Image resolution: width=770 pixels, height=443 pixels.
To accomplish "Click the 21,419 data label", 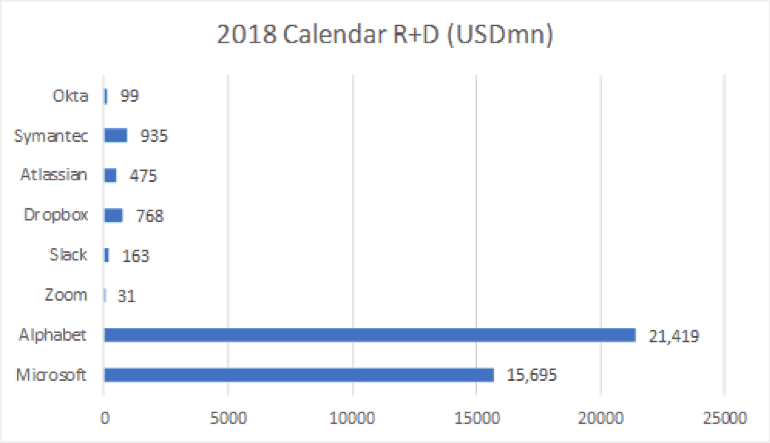I will tap(671, 336).
